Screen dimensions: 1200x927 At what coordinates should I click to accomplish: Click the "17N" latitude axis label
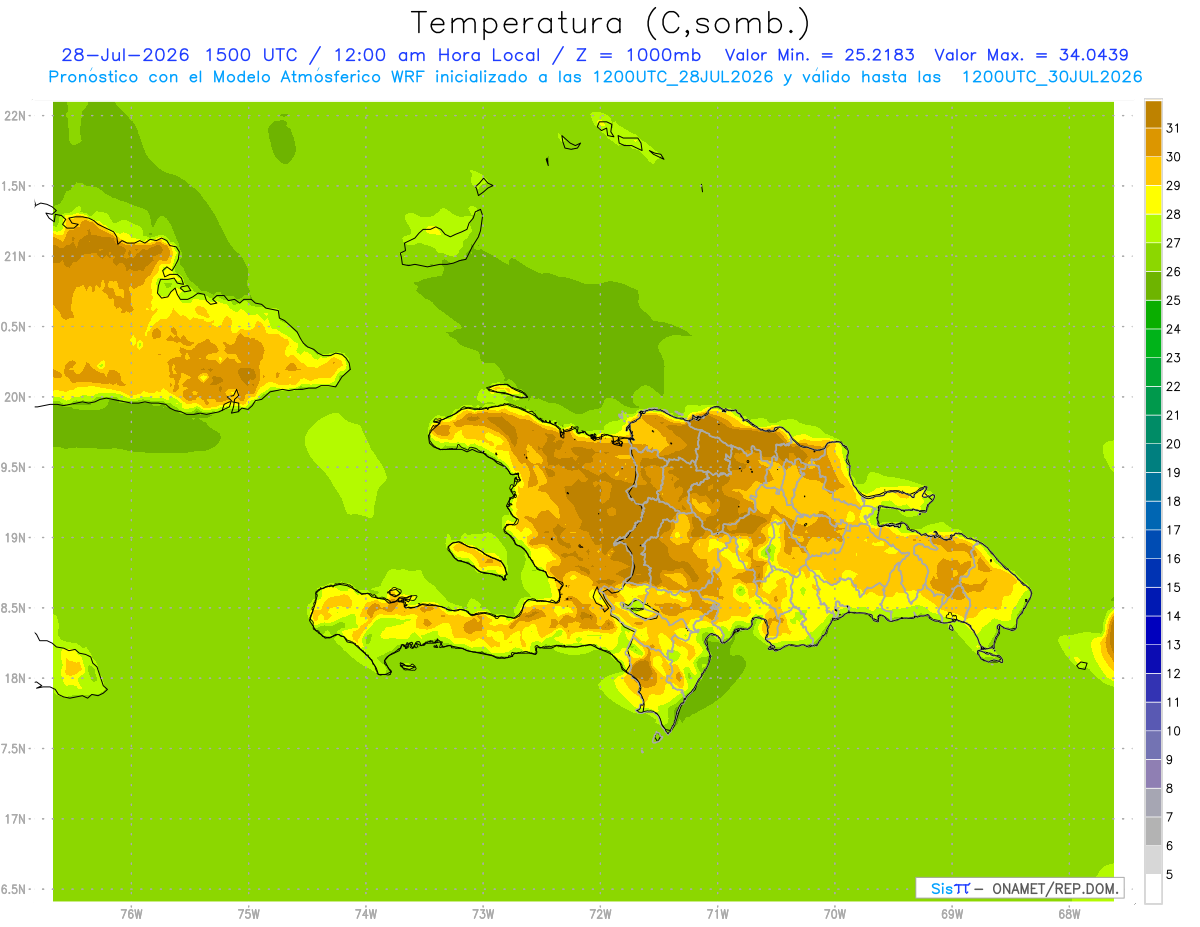15,819
